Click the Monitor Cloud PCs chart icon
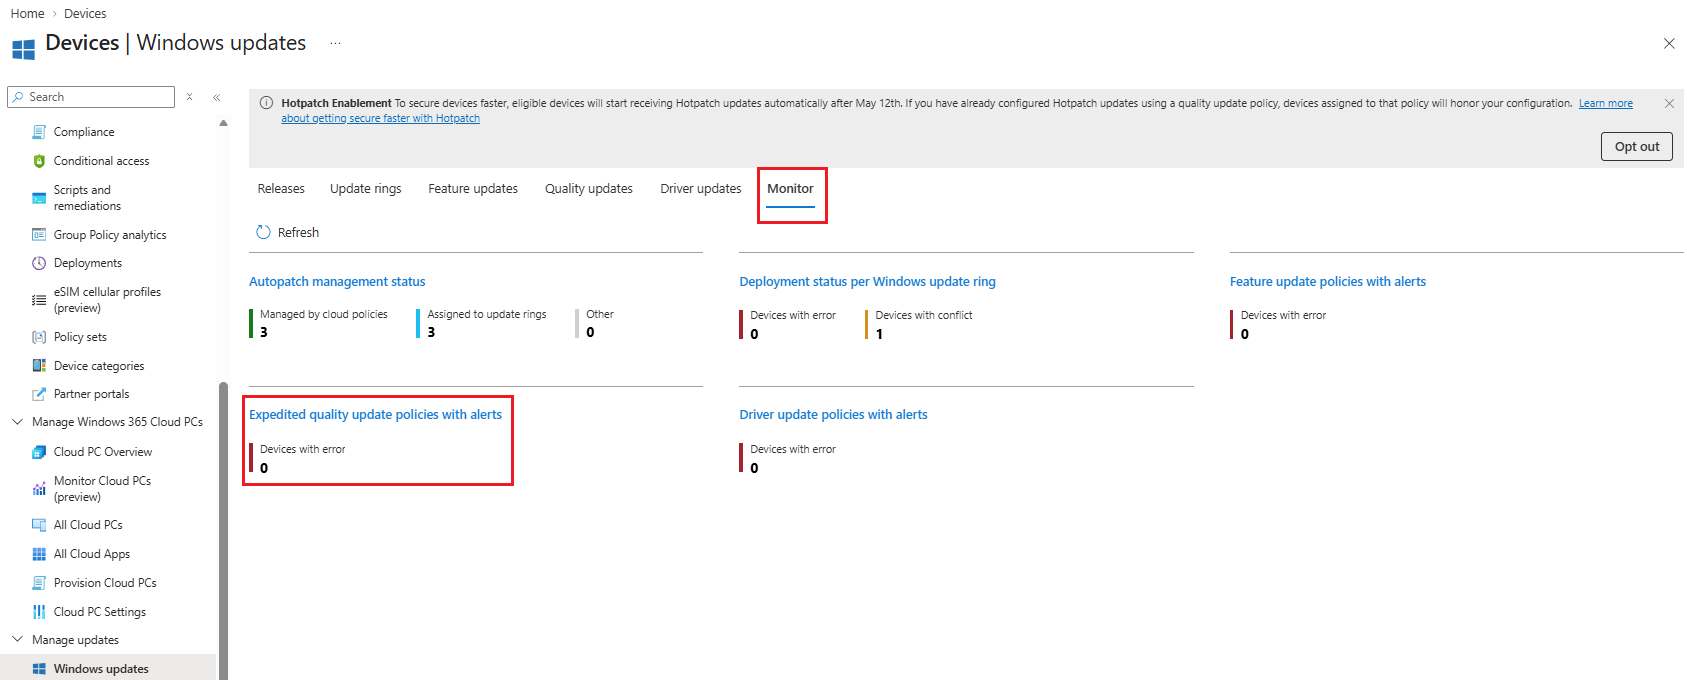Screen dimensions: 1687x680 pos(39,489)
